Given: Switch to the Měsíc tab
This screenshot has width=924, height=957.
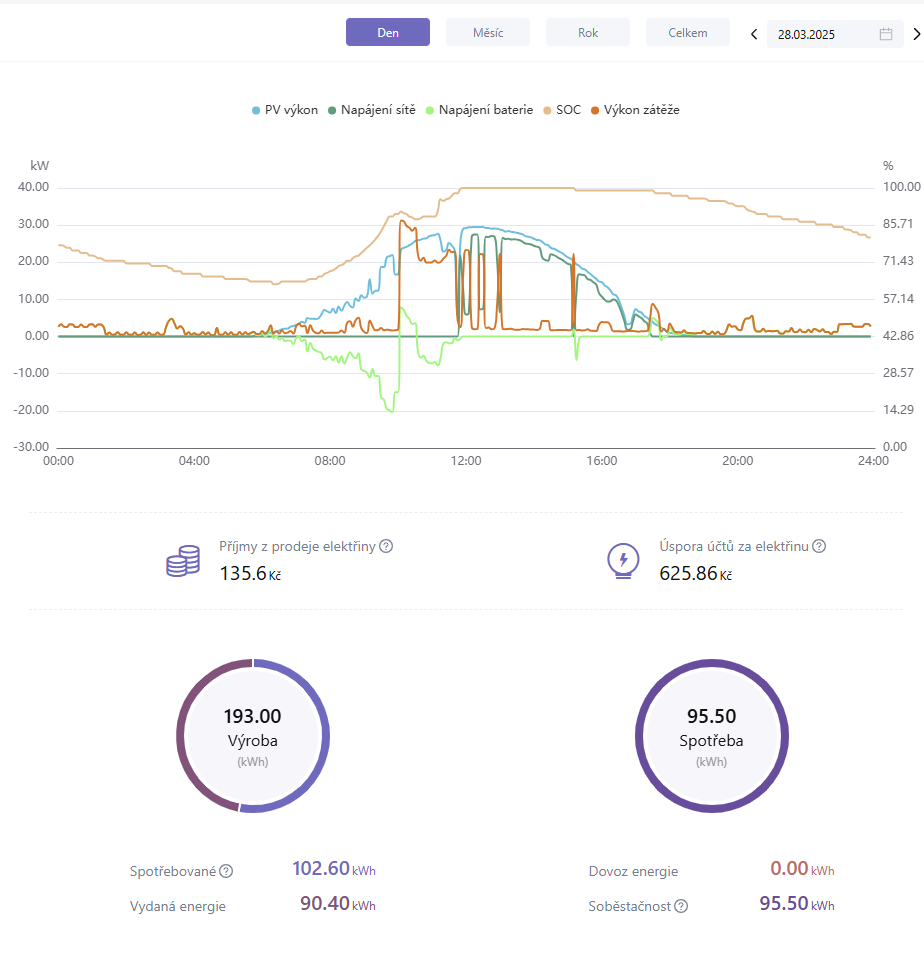Looking at the screenshot, I should (488, 33).
